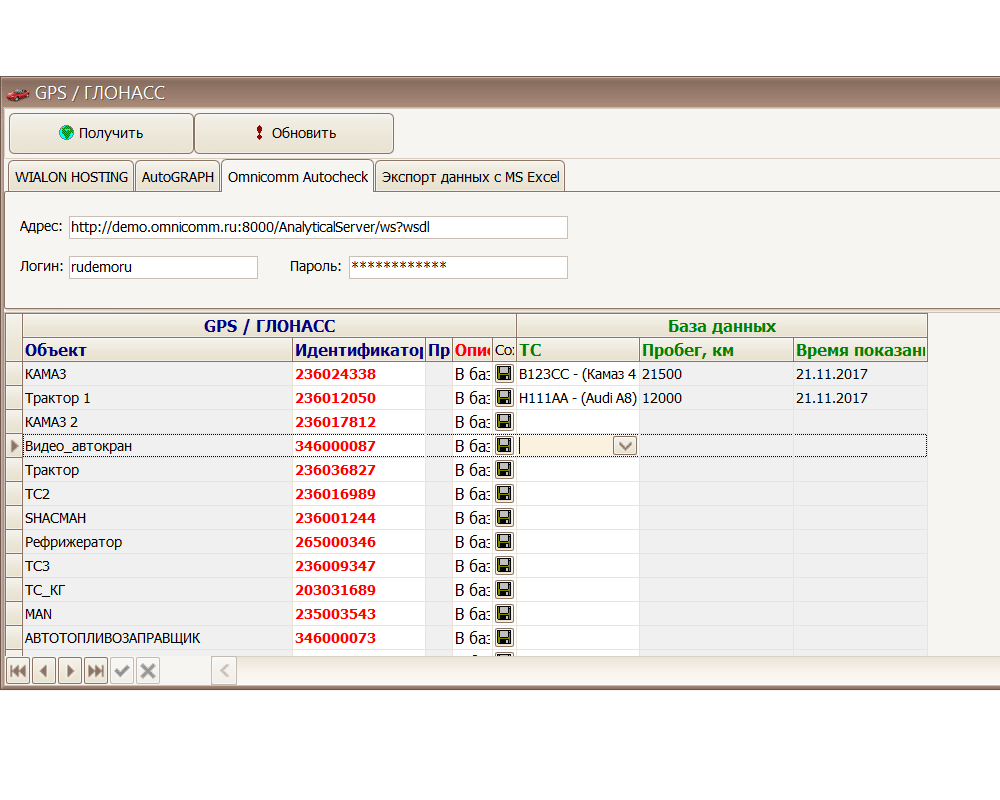
Task: Click row indicator arrow for Видео_автокран
Action: (x=14, y=446)
